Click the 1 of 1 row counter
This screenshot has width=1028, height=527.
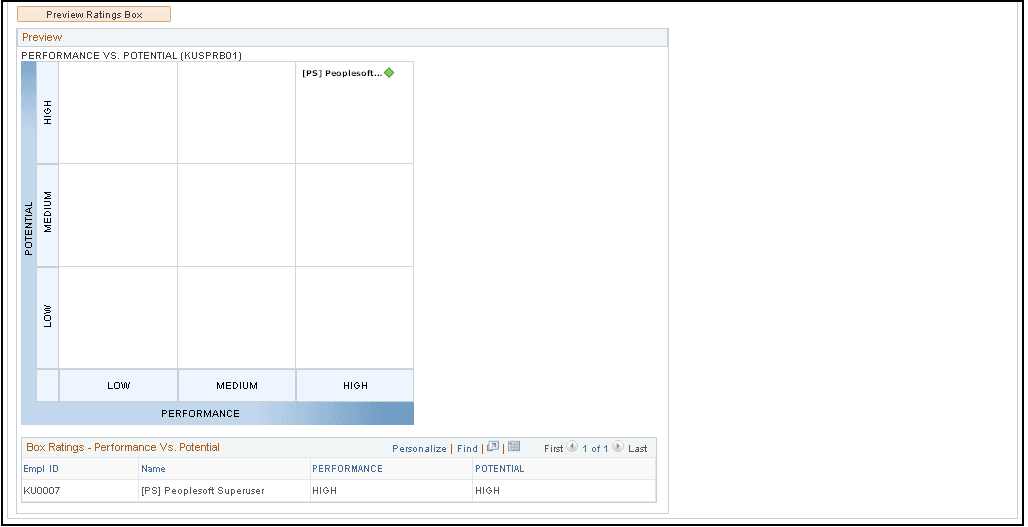tap(595, 449)
